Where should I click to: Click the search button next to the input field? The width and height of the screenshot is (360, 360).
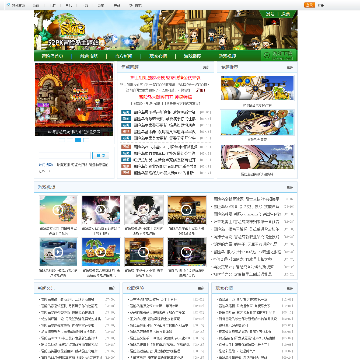[100, 155]
